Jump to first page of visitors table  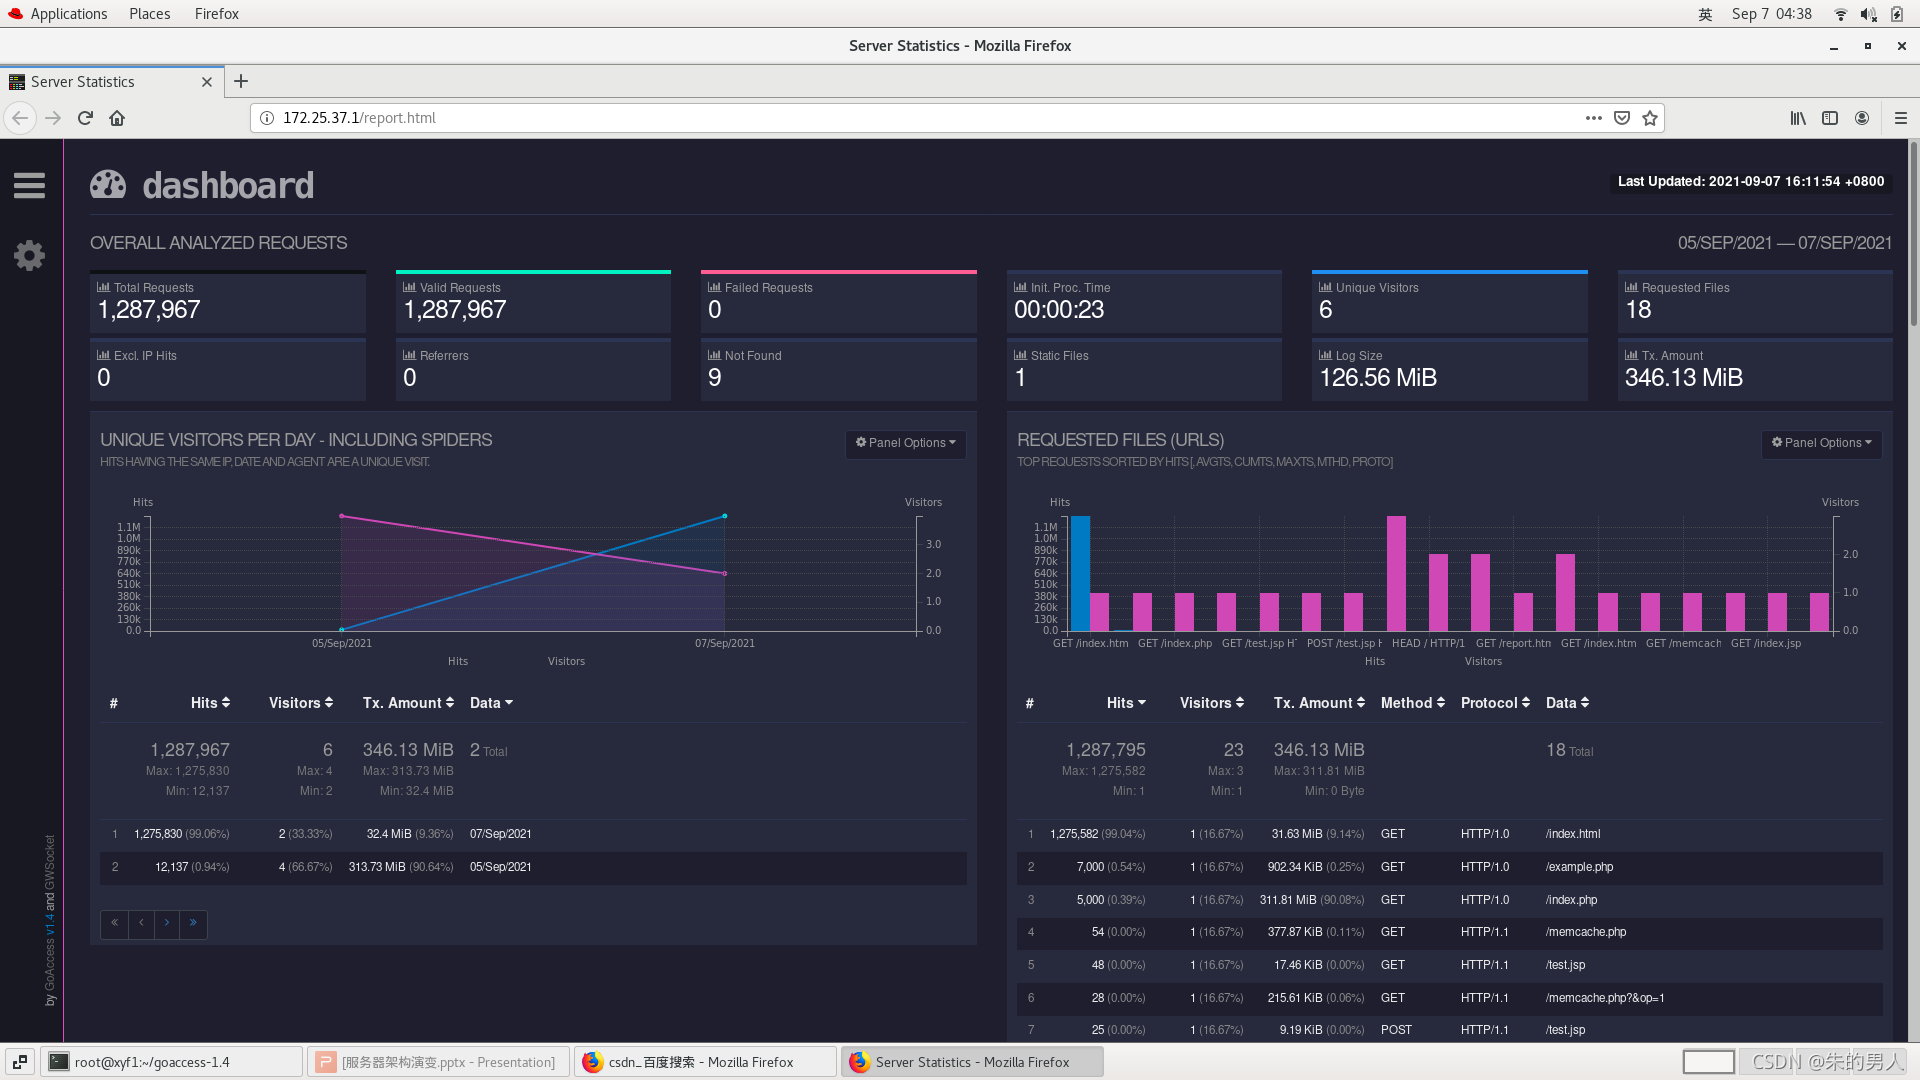[114, 923]
